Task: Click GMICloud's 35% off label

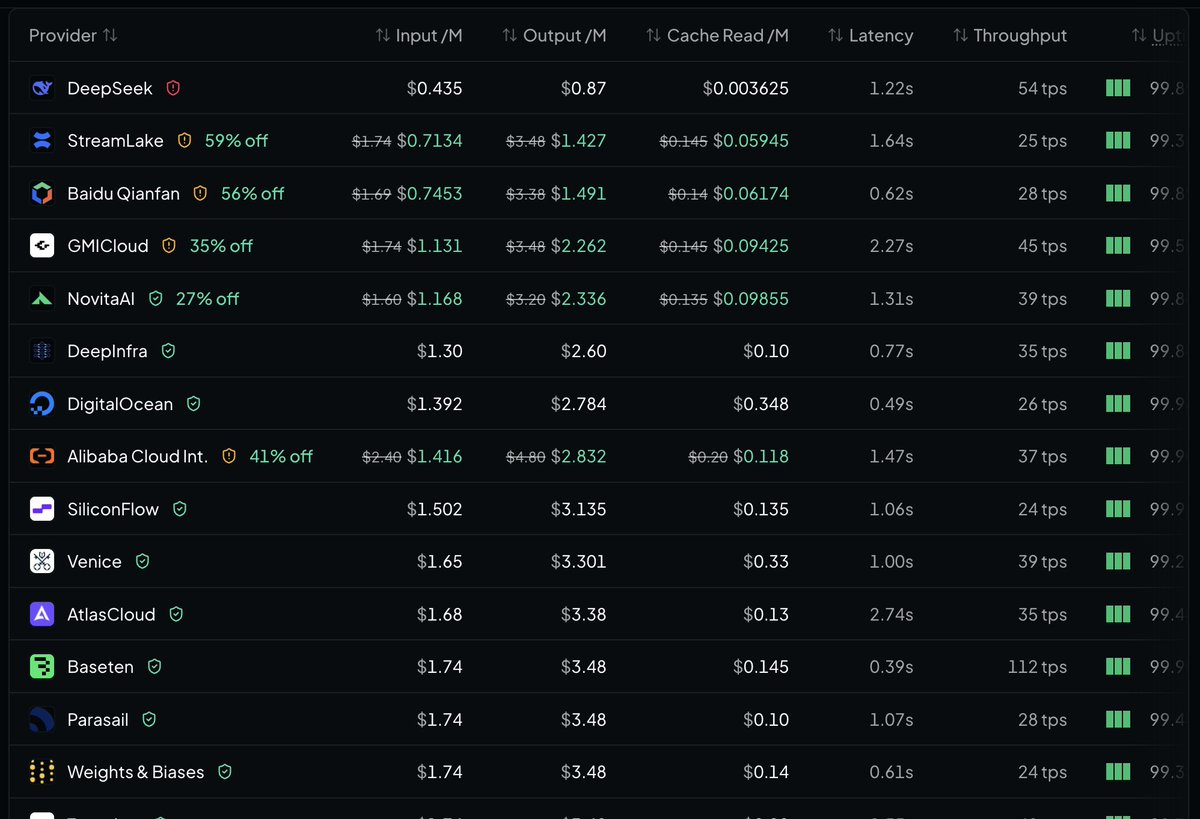Action: 221,246
